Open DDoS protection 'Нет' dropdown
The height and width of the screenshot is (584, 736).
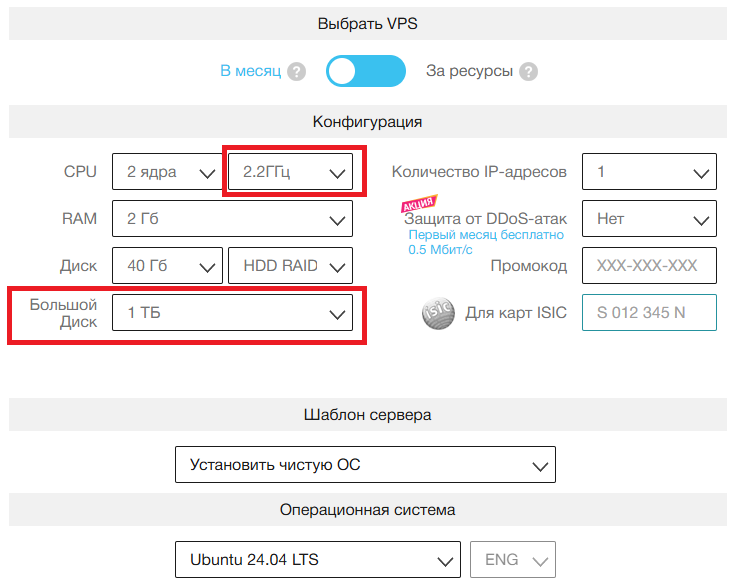click(x=649, y=218)
